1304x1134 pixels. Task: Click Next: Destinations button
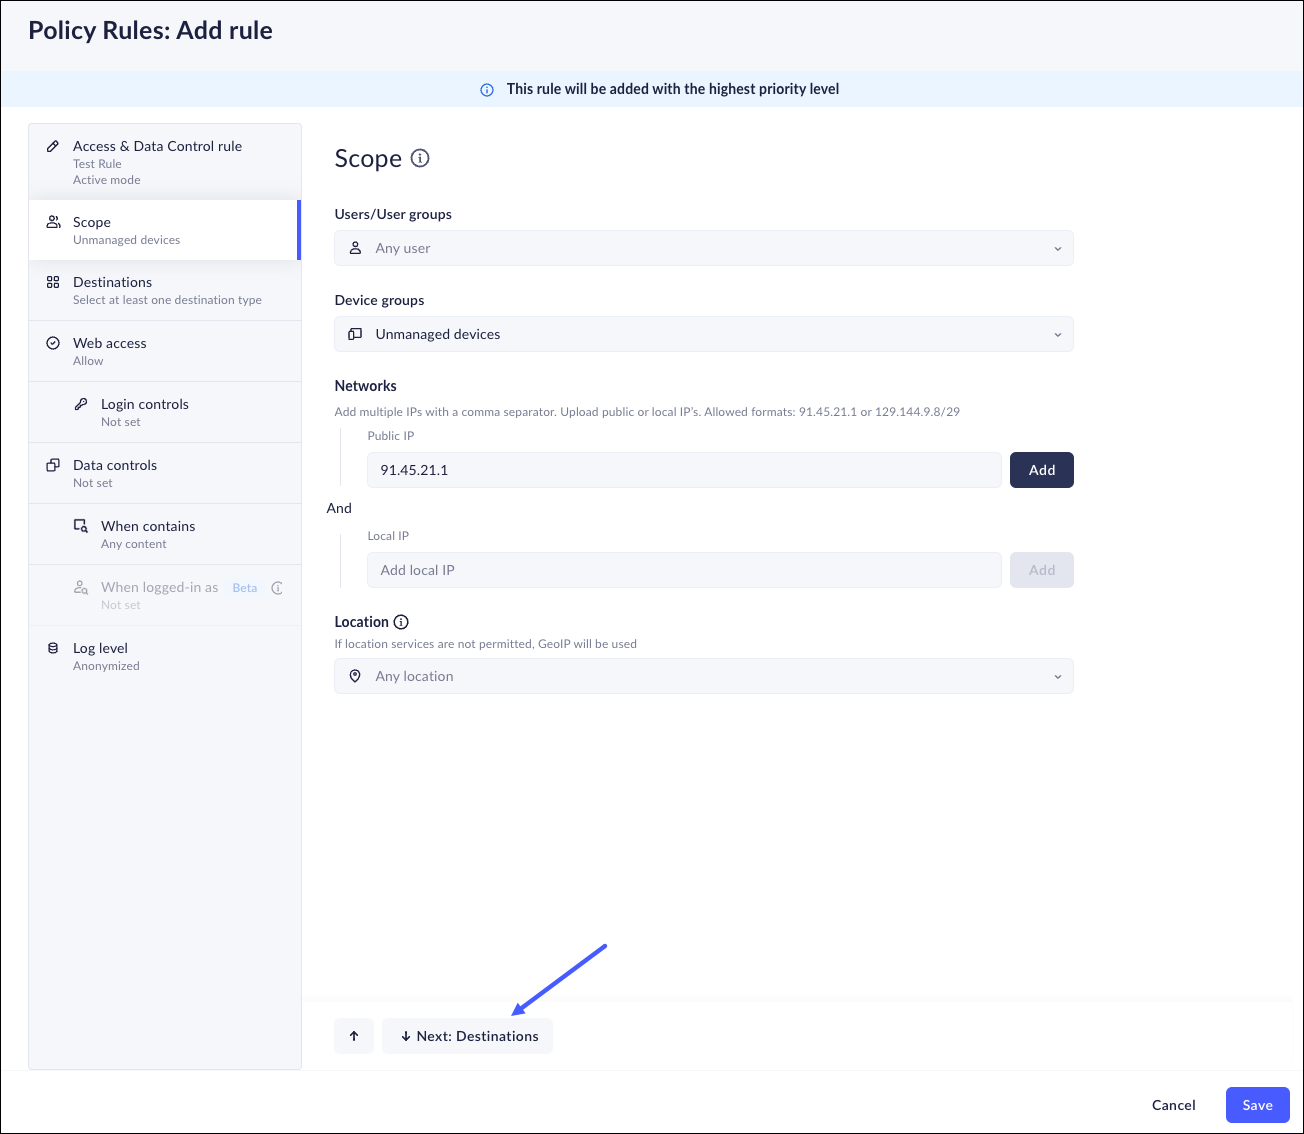coord(467,1036)
